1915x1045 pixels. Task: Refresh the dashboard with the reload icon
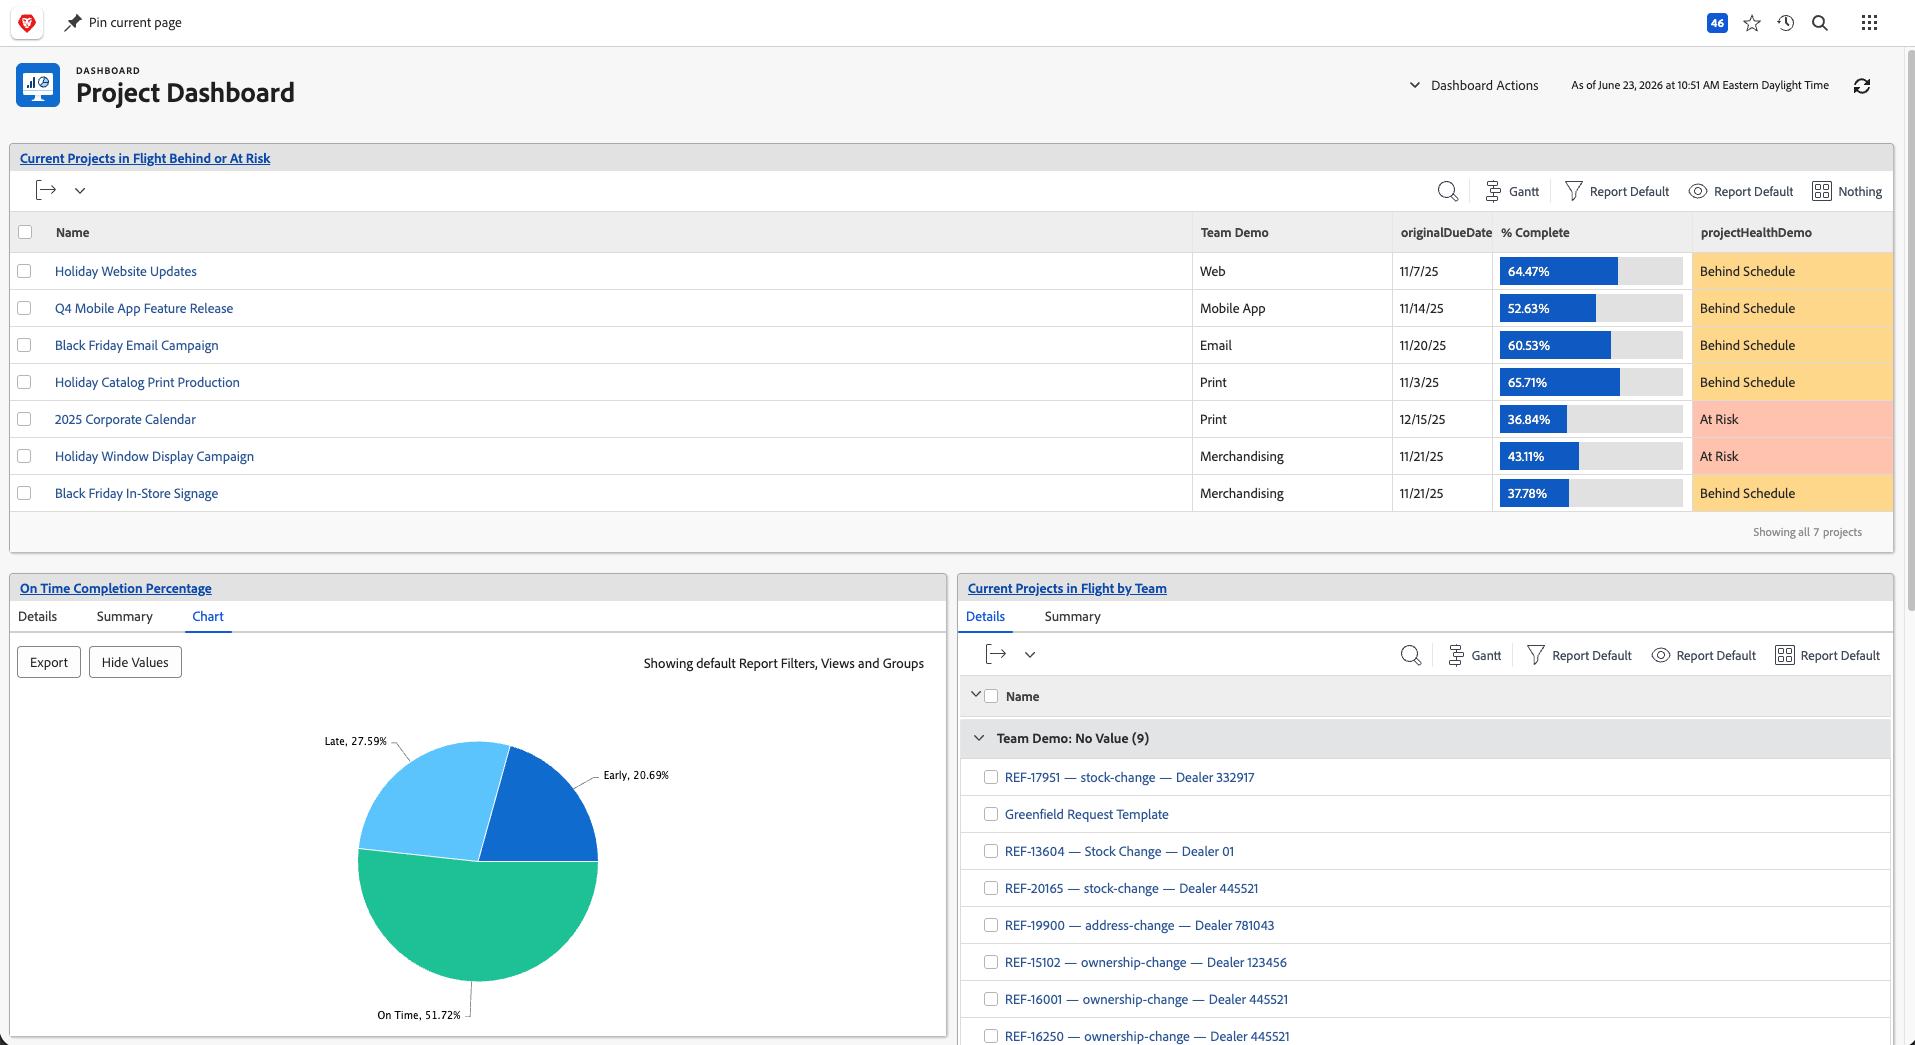coord(1862,86)
